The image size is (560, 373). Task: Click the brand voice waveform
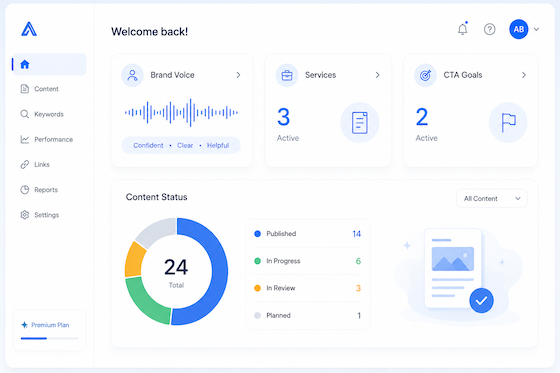tap(181, 113)
